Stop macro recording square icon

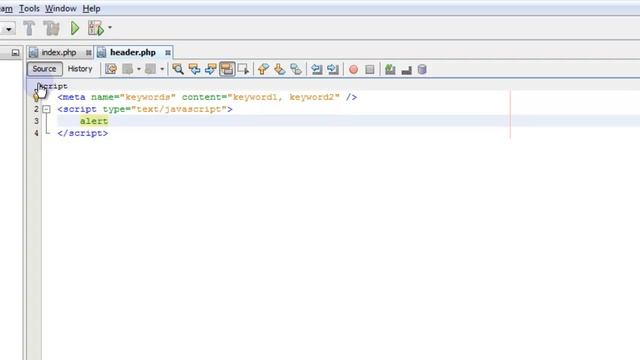point(370,69)
